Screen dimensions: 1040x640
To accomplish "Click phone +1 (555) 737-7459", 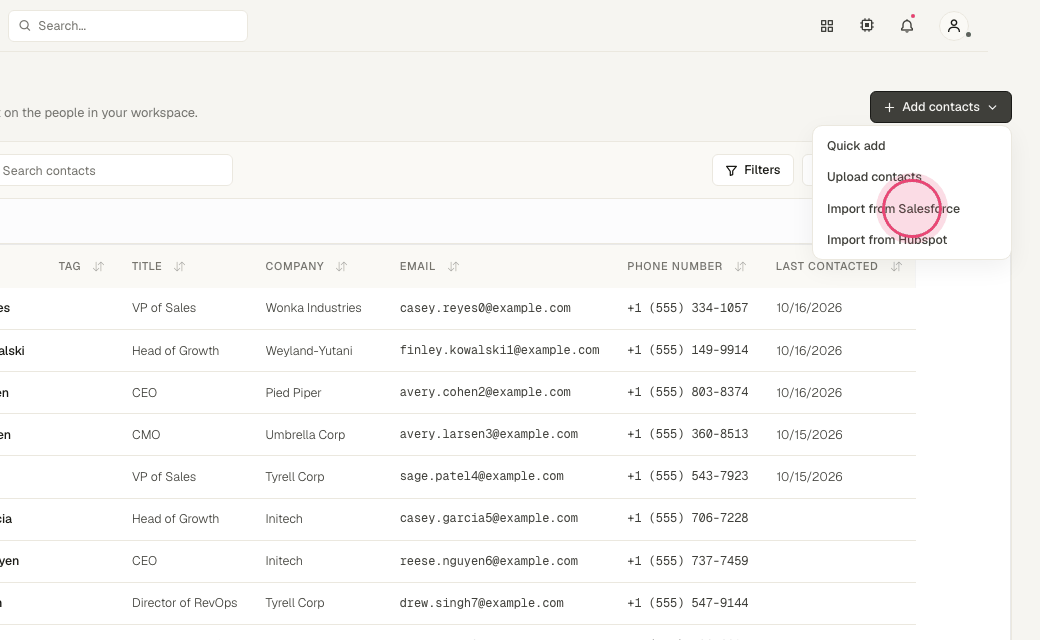I will (688, 561).
